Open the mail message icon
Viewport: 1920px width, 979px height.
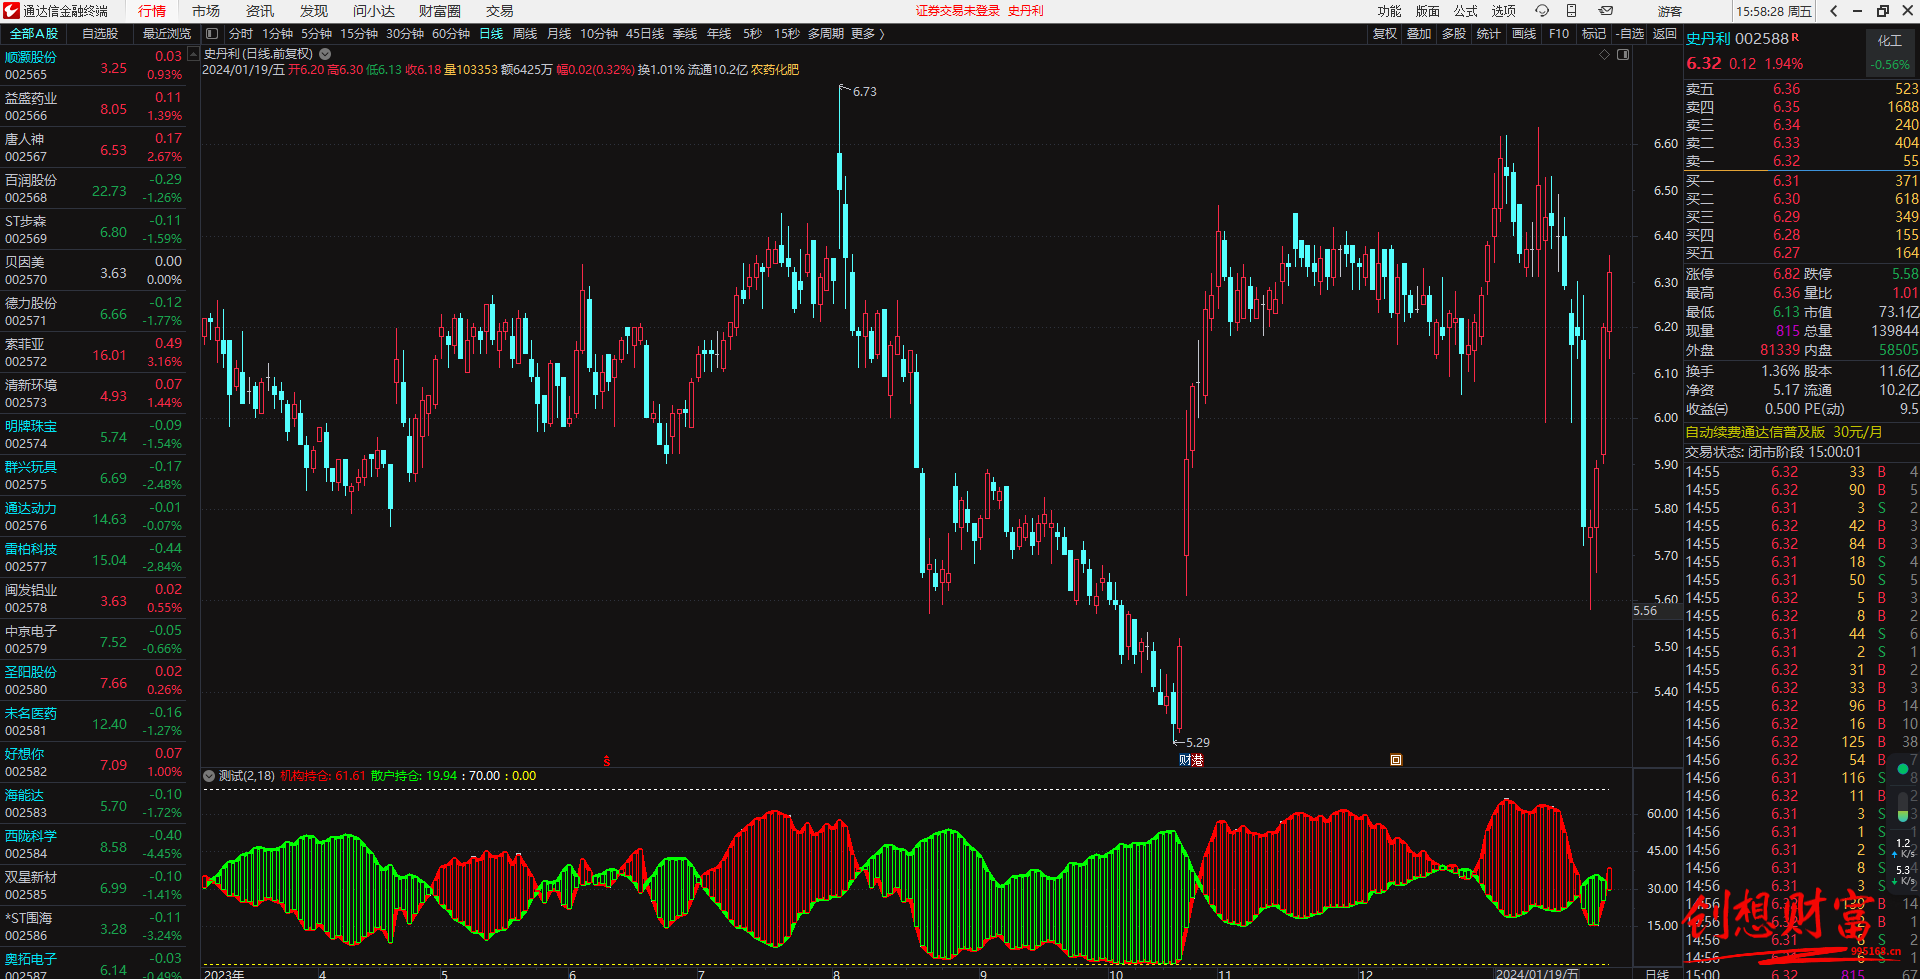tap(1606, 11)
